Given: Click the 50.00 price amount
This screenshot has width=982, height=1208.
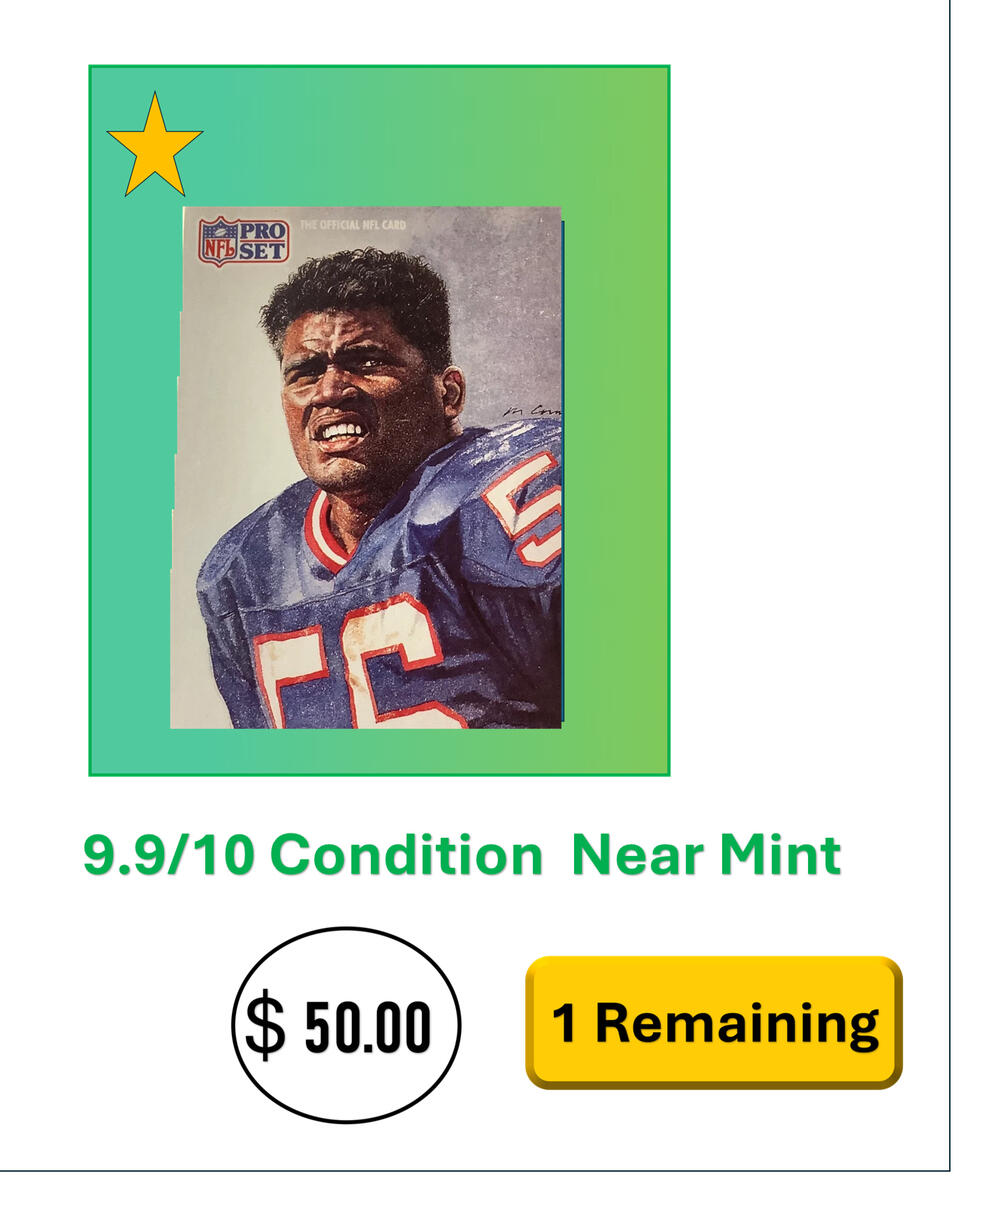Looking at the screenshot, I should 367,1027.
